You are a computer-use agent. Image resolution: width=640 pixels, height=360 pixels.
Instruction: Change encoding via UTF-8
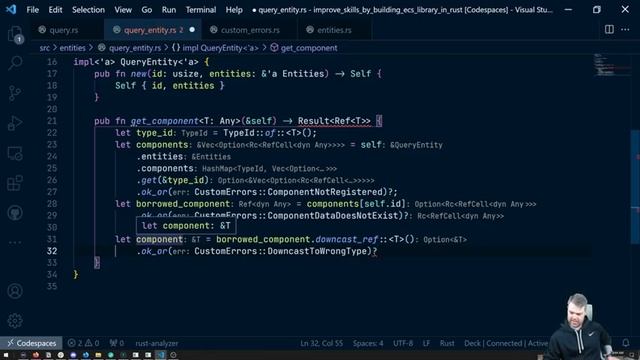point(403,343)
